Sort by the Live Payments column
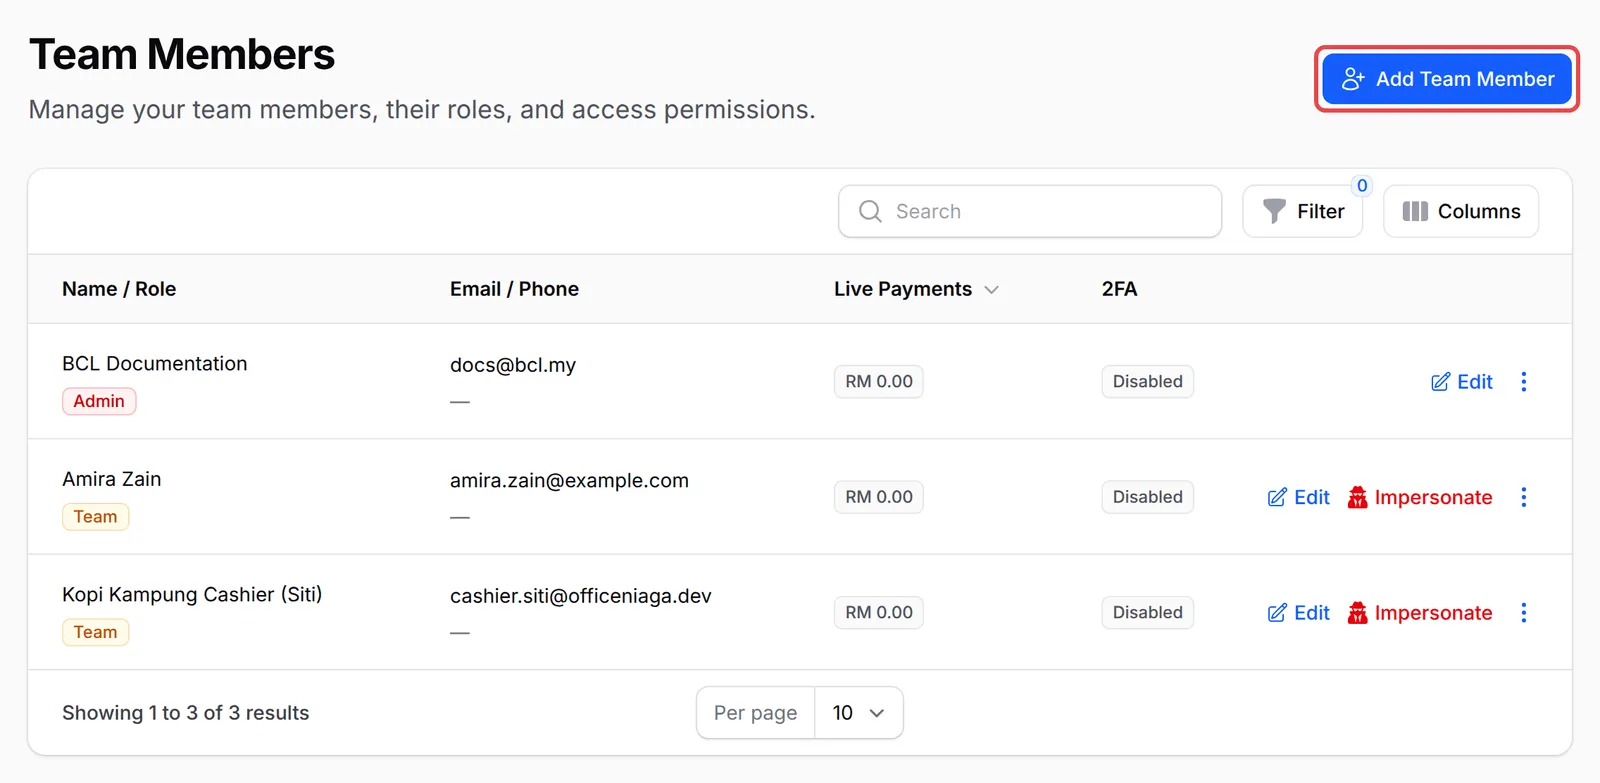The image size is (1600, 783). click(916, 289)
